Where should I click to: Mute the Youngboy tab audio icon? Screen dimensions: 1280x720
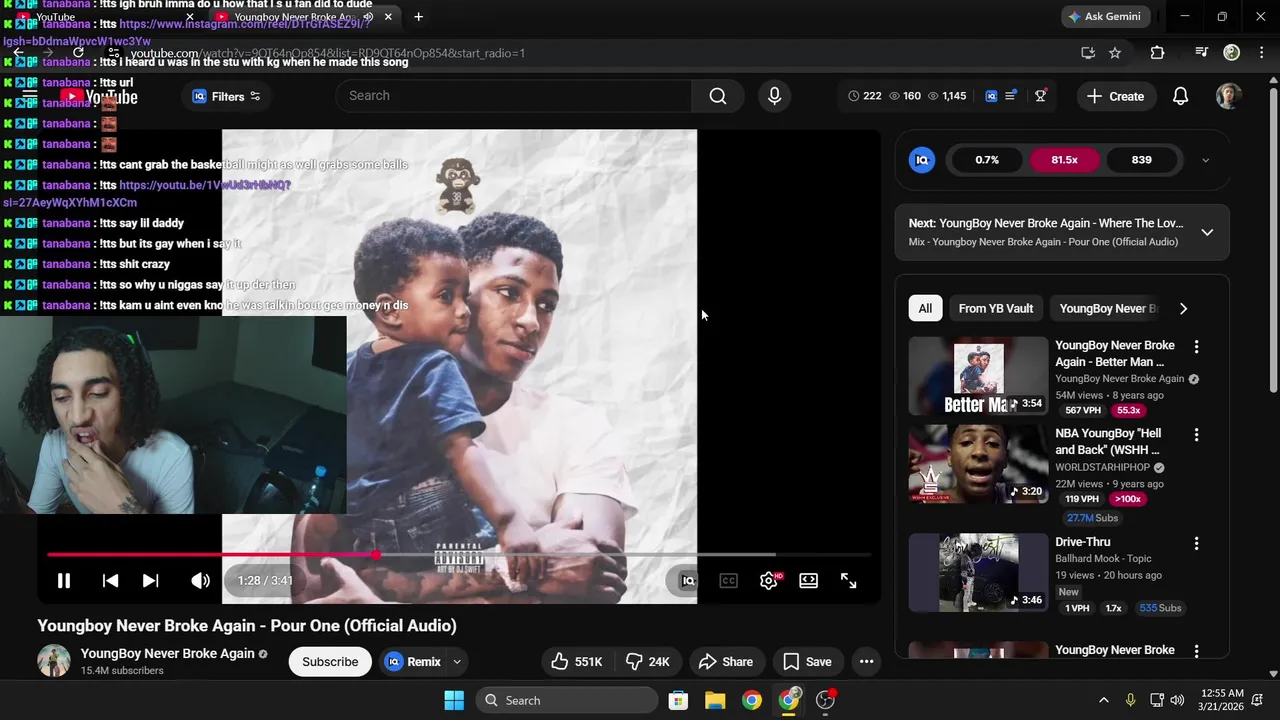tap(368, 17)
